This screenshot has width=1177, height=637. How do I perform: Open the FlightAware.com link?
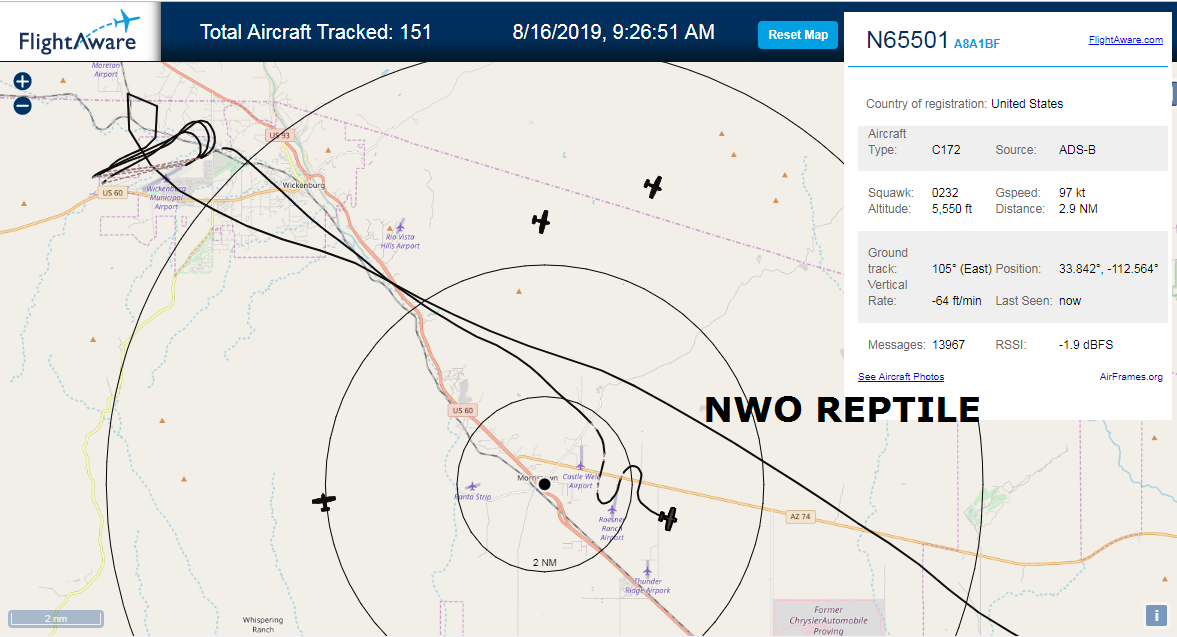click(1125, 40)
